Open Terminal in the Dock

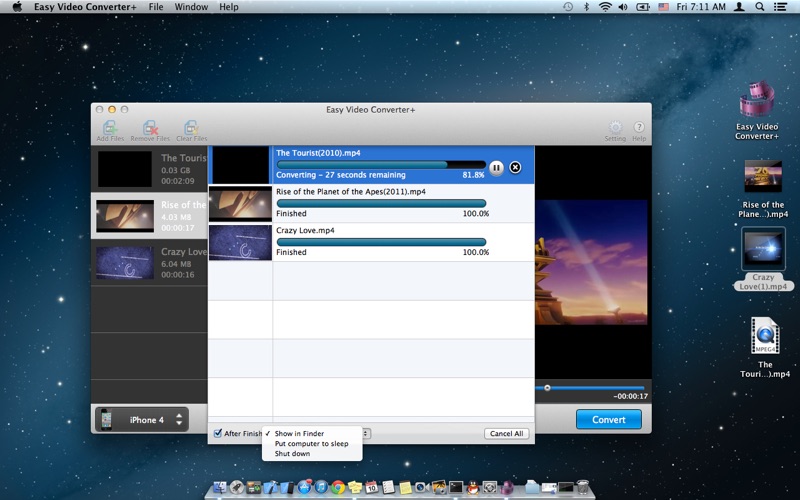(456, 488)
